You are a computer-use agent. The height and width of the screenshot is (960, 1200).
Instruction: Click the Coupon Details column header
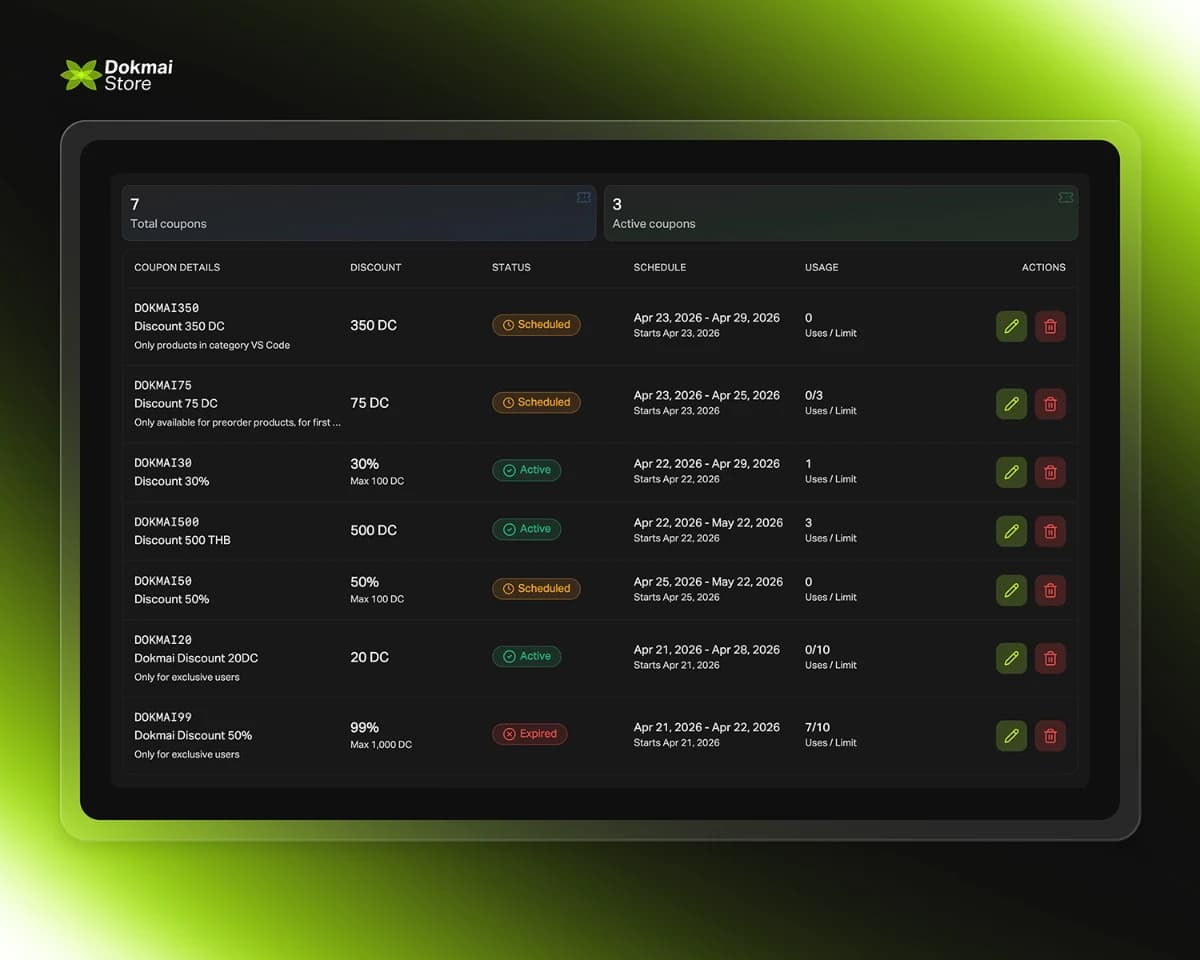(177, 267)
